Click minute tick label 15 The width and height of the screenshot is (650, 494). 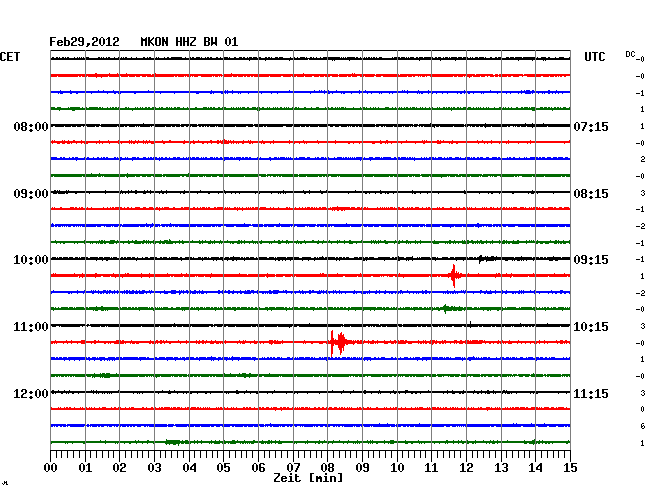[570, 468]
